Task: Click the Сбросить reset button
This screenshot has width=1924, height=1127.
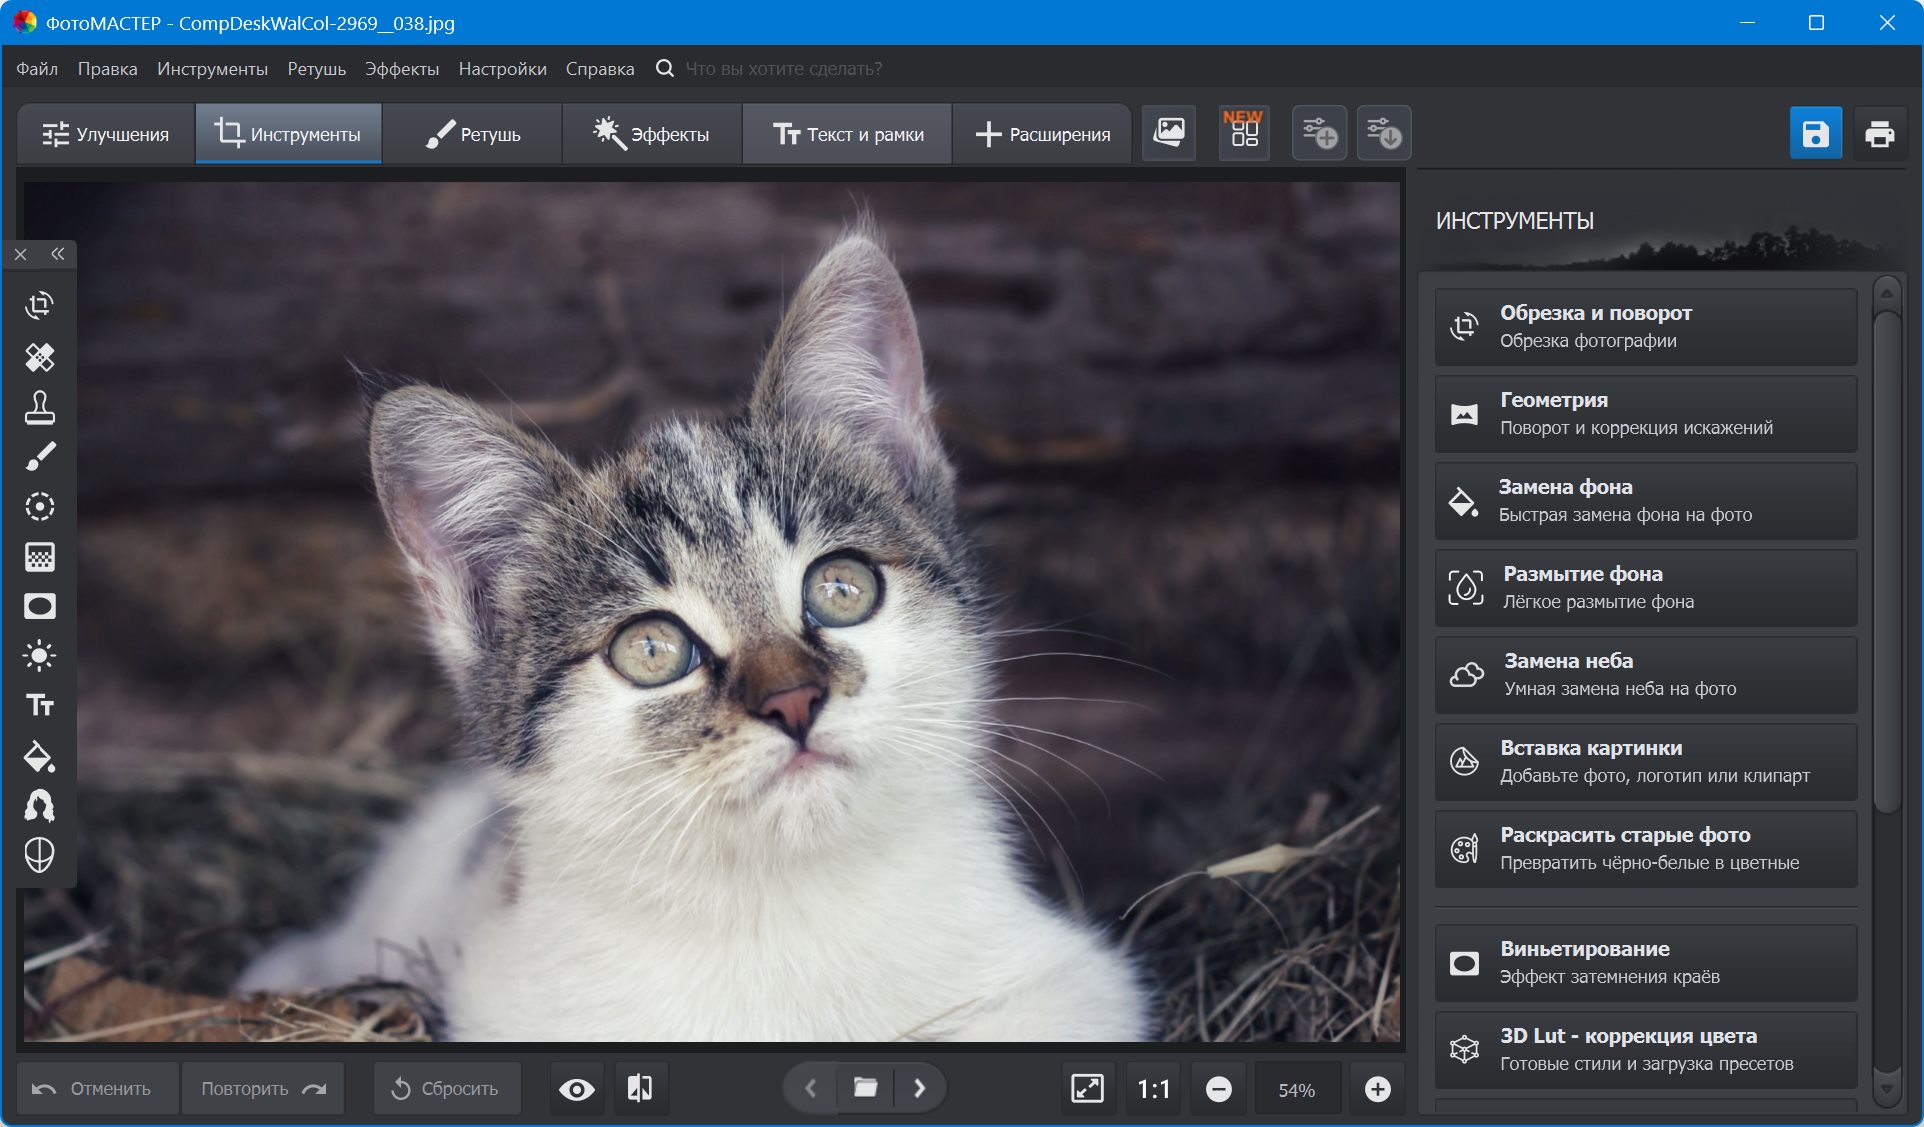Action: coord(446,1089)
